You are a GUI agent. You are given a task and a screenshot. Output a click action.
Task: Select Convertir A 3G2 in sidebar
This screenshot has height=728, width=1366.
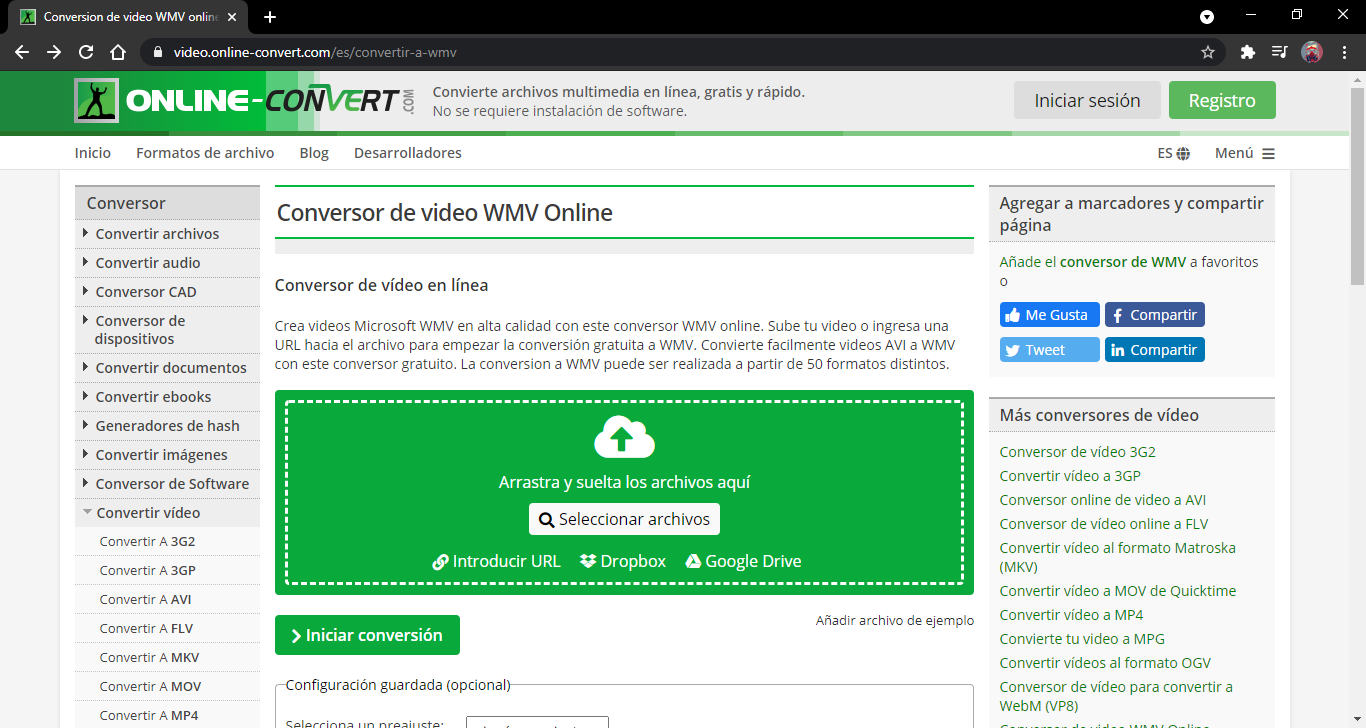coord(147,542)
